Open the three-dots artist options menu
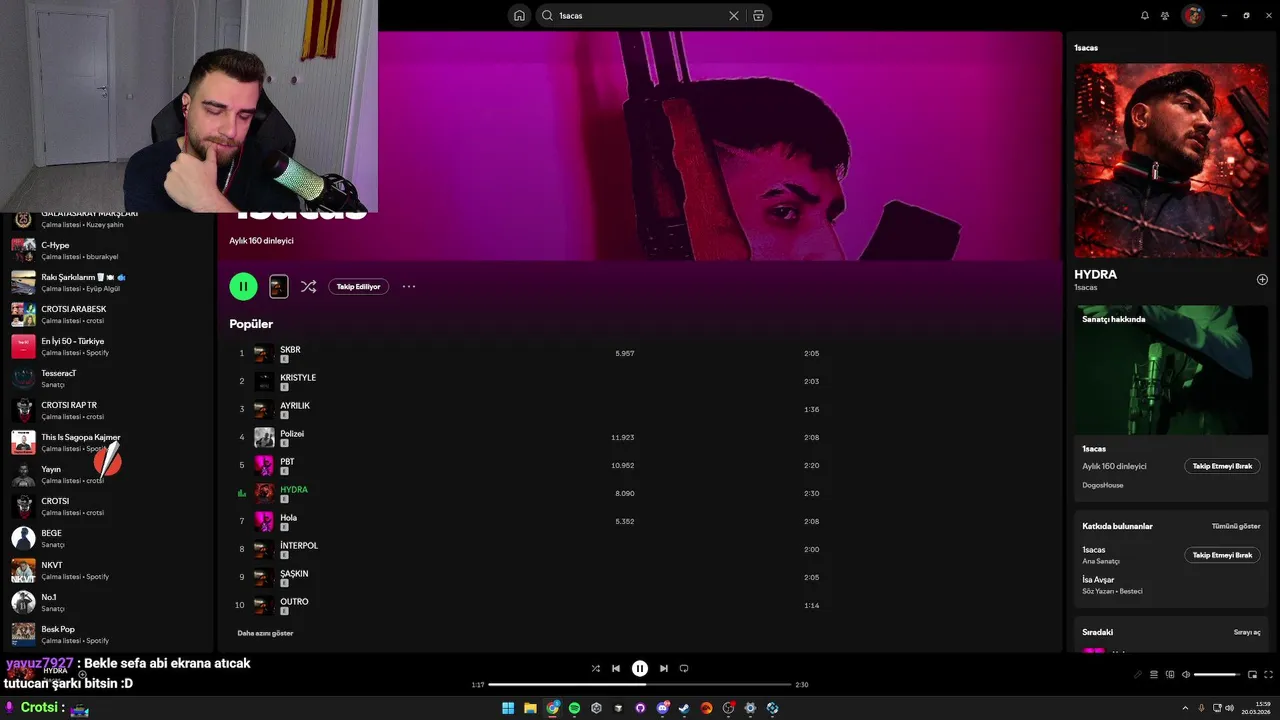Image resolution: width=1280 pixels, height=720 pixels. (409, 286)
